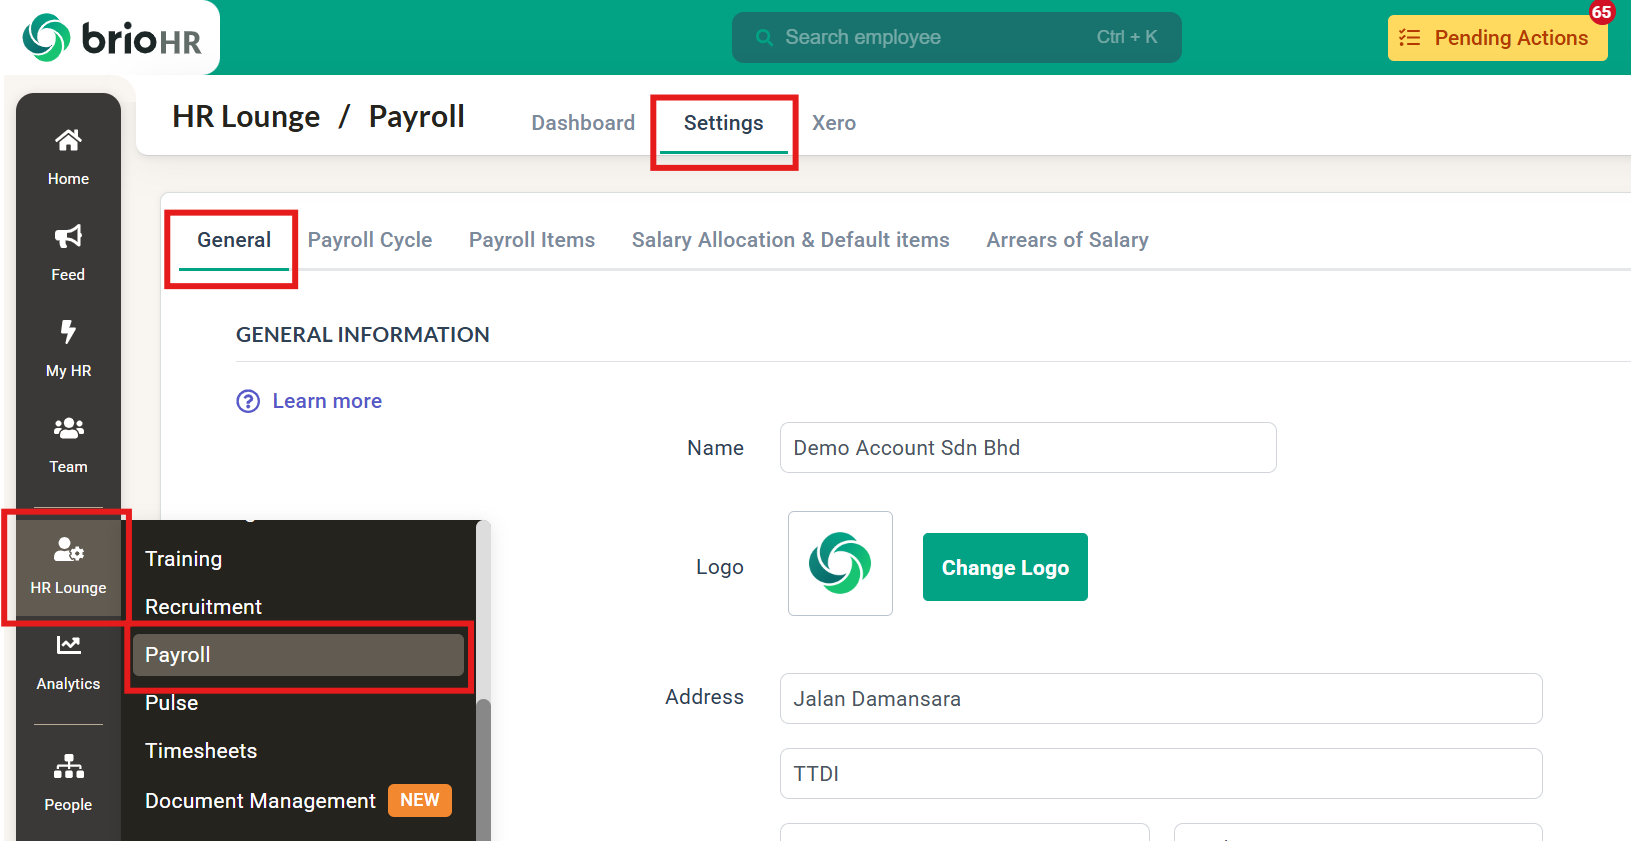Choose Payroll in HR Lounge menu
This screenshot has width=1631, height=841.
tap(299, 655)
